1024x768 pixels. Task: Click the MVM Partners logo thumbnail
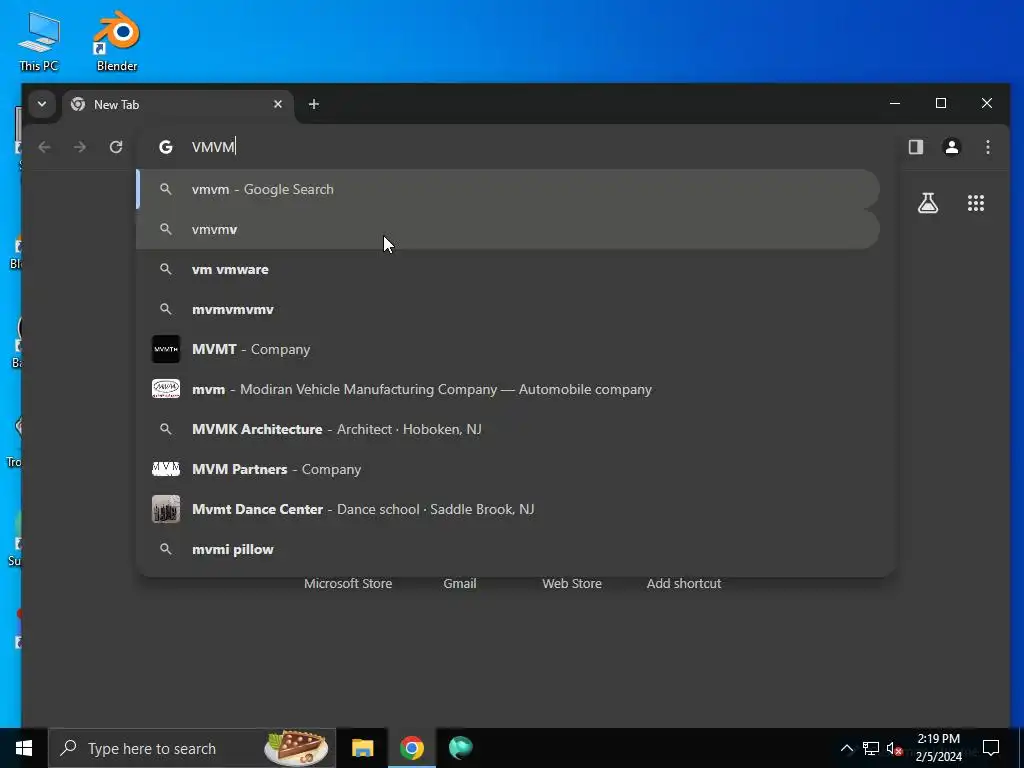(166, 469)
